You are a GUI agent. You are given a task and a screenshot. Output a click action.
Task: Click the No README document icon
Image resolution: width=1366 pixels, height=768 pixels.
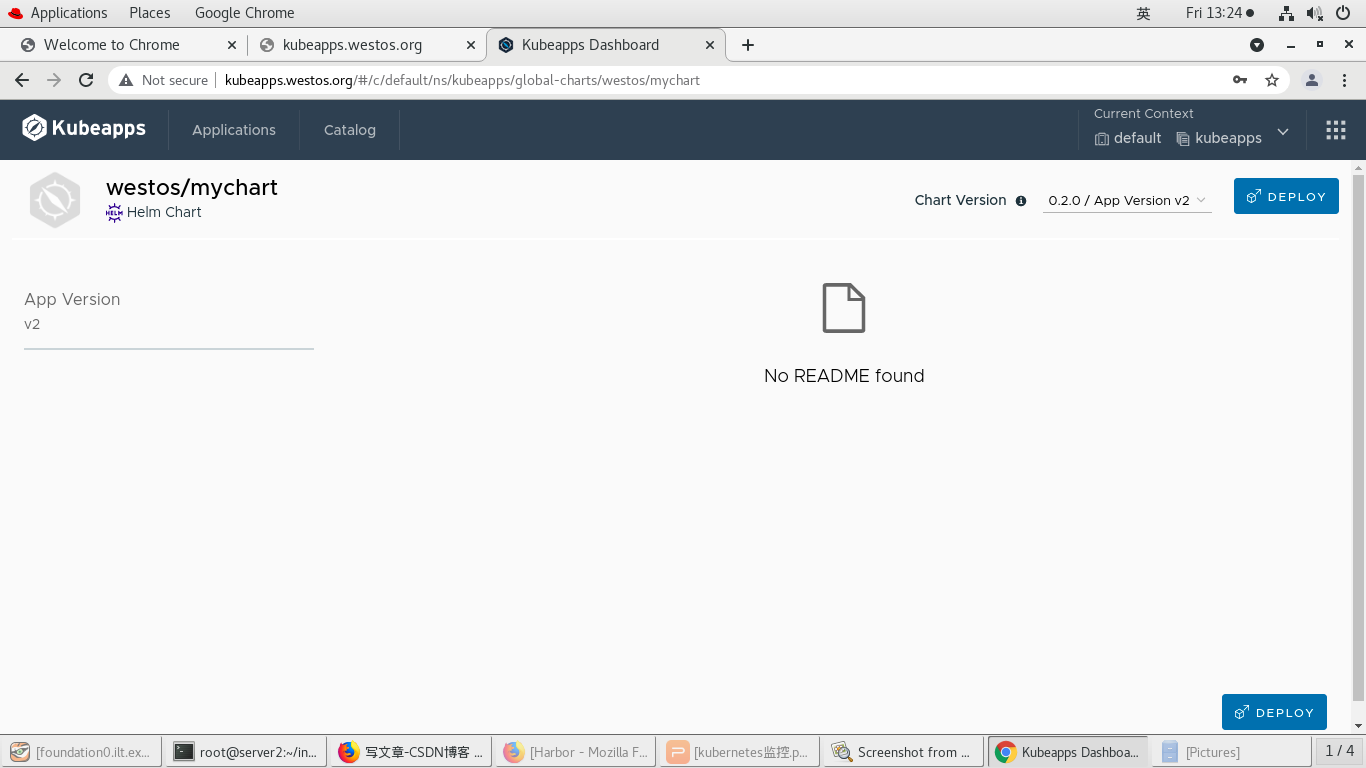844,308
